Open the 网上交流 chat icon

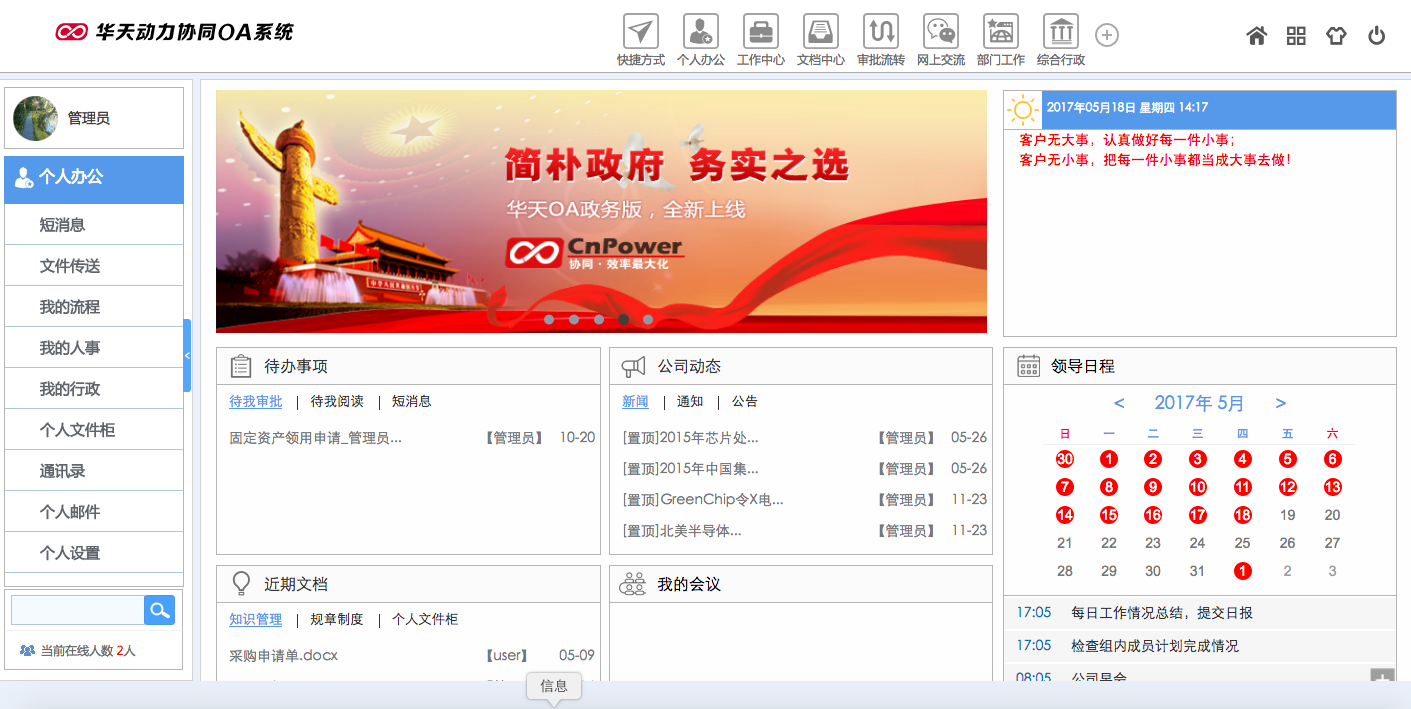point(940,32)
